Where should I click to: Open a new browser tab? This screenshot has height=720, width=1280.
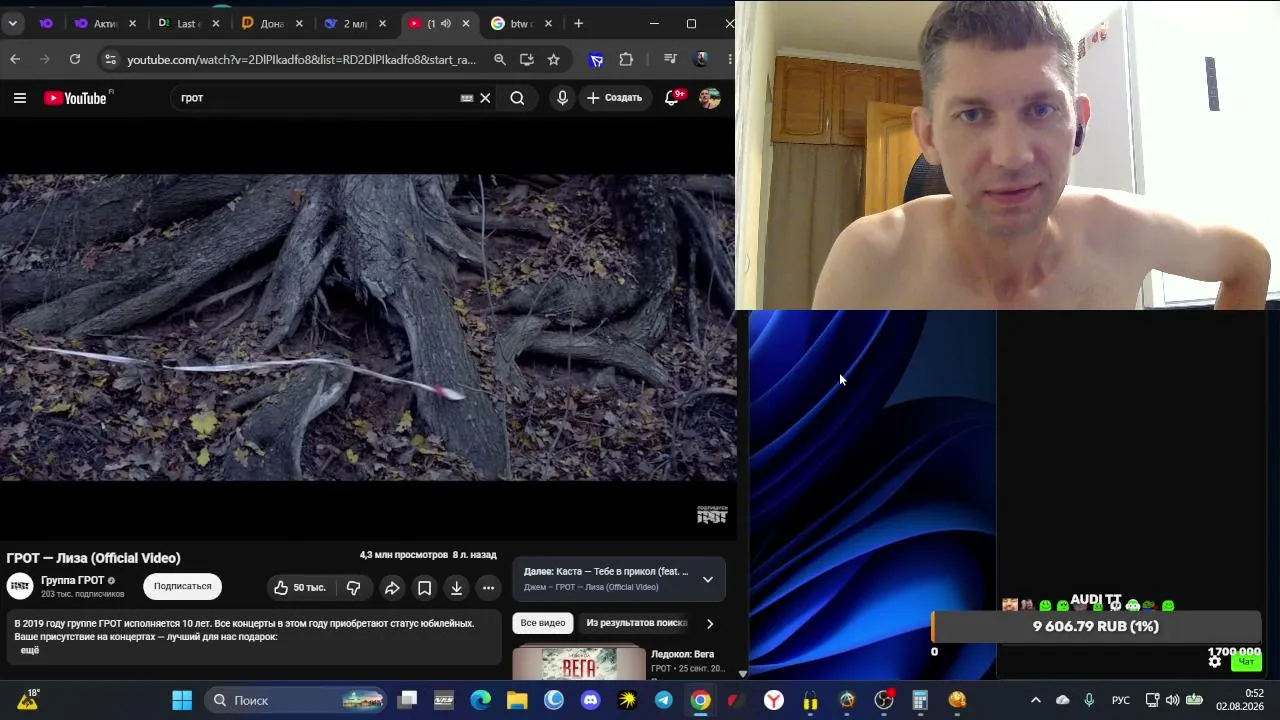(x=578, y=24)
